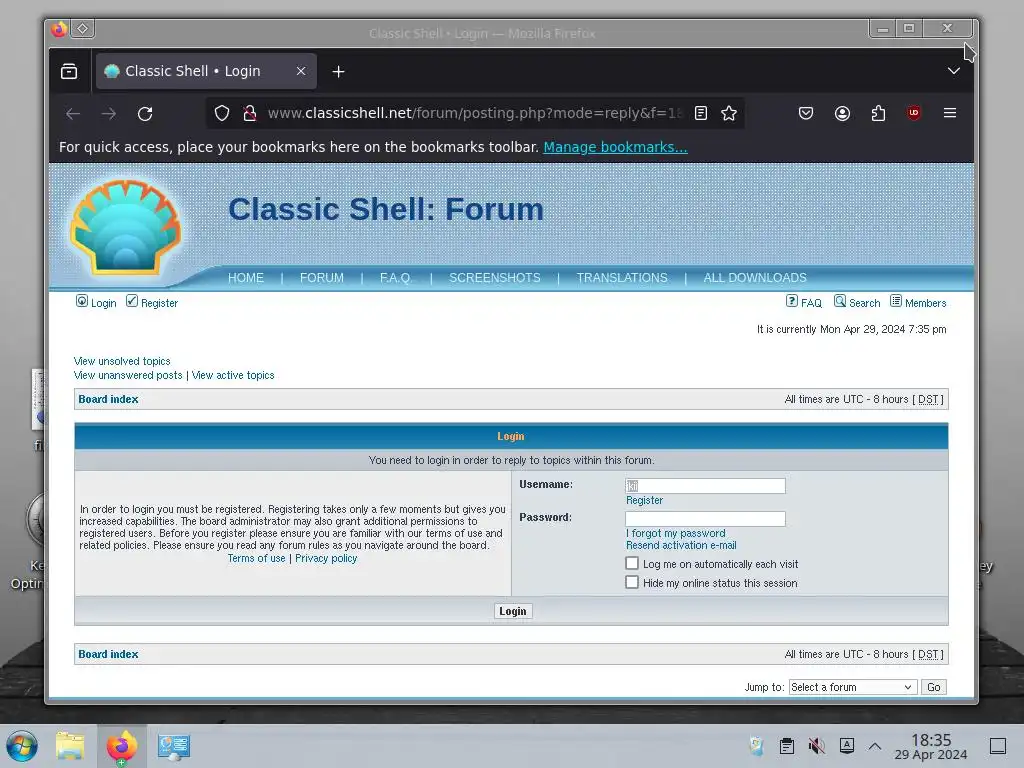Toggle reader view in the address bar
The height and width of the screenshot is (768, 1024).
701,114
